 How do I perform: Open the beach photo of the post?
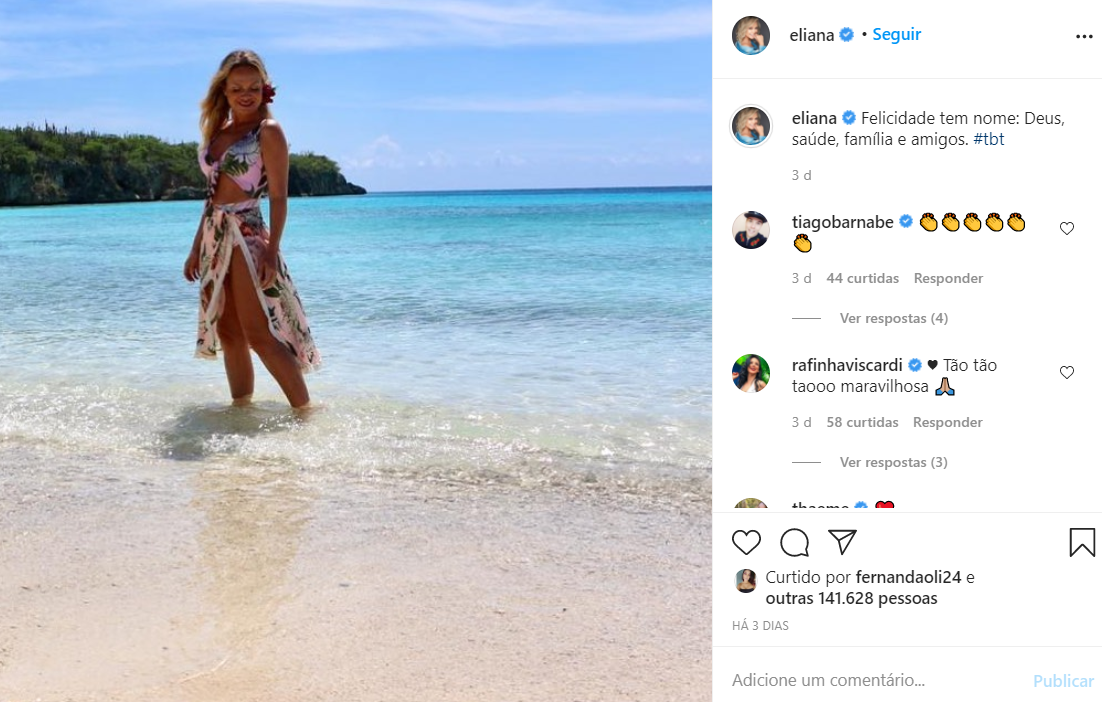(356, 351)
